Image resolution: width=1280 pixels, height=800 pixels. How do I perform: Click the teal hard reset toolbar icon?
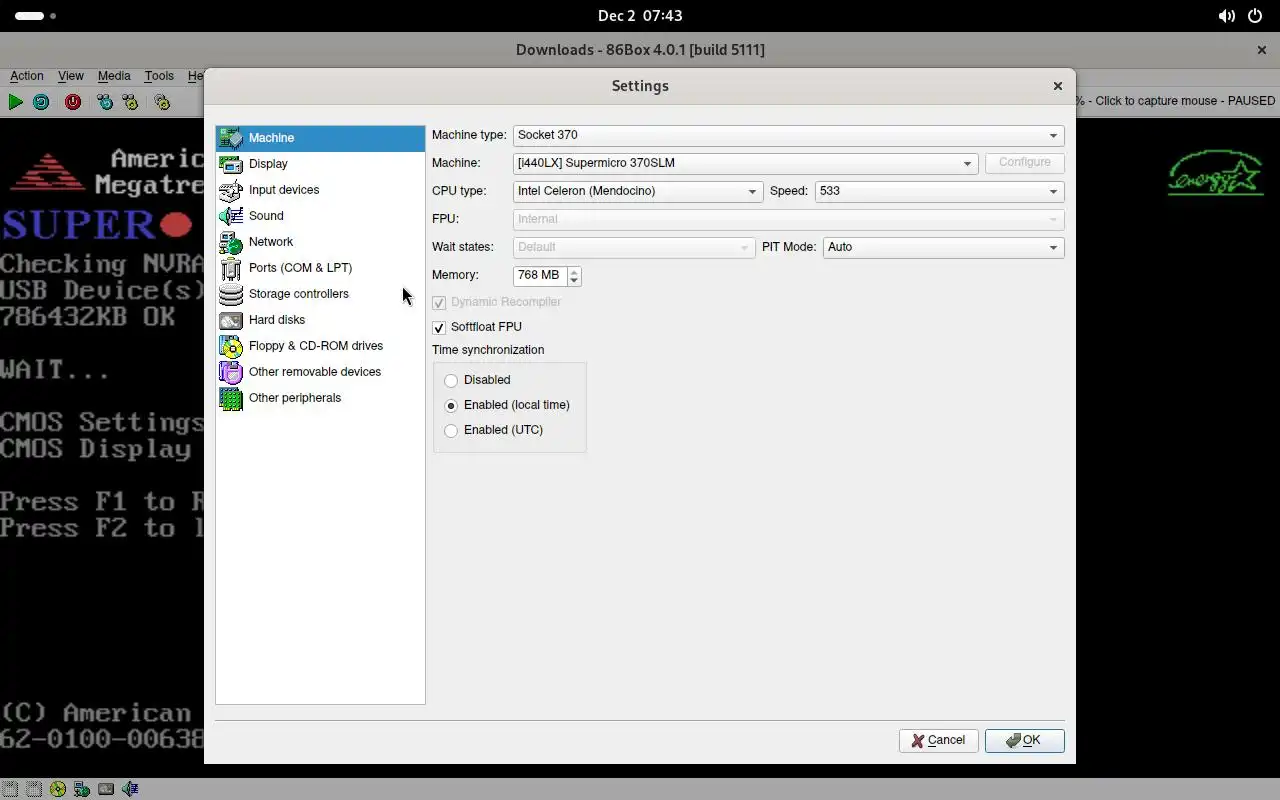(x=41, y=102)
